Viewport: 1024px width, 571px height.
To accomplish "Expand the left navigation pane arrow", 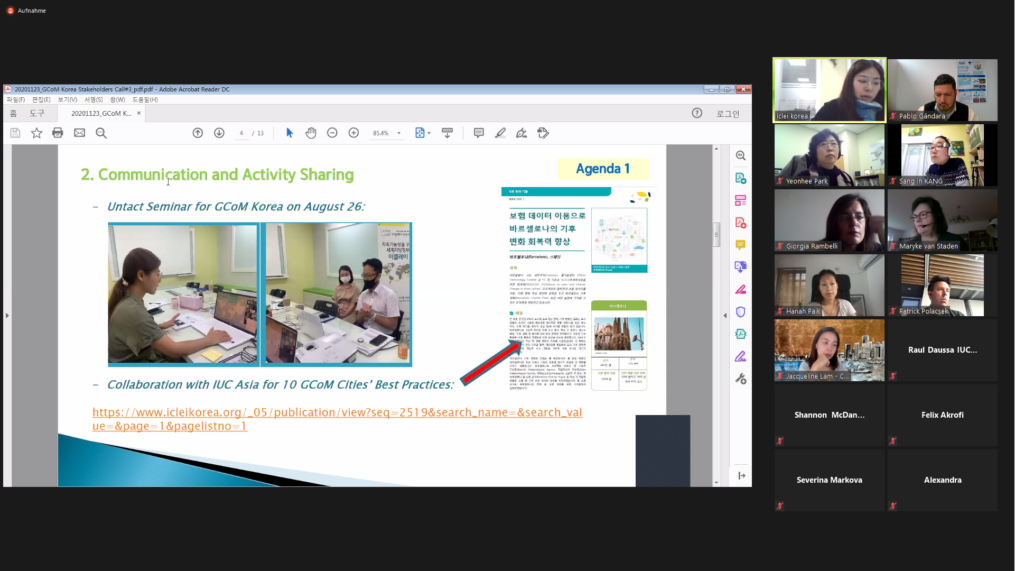I will pyautogui.click(x=7, y=315).
